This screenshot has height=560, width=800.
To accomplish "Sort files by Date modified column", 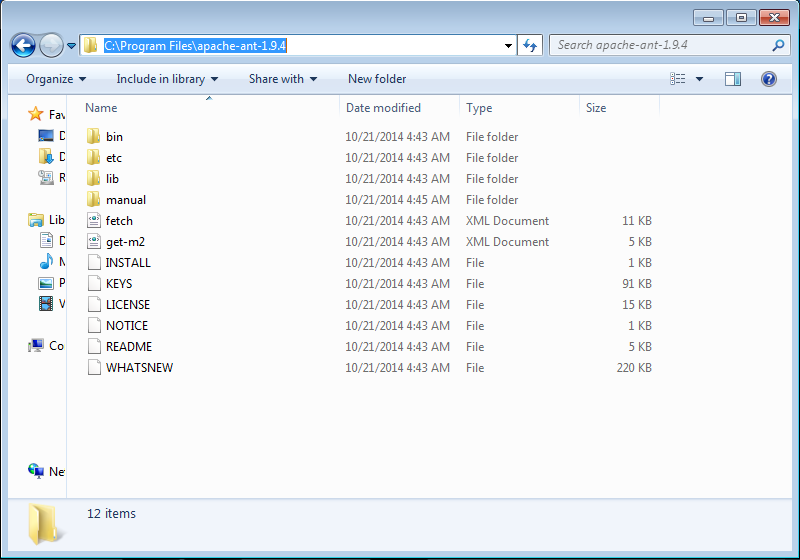I will (x=383, y=108).
